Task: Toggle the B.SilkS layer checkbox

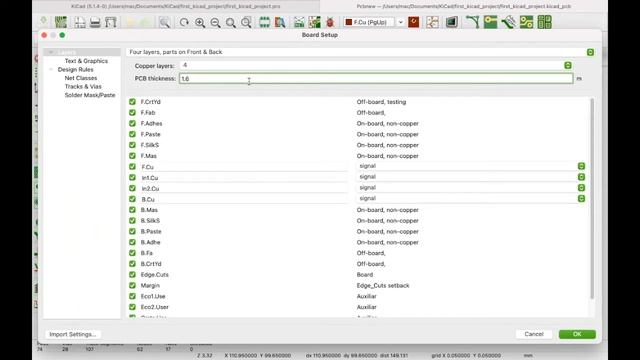Action: pyautogui.click(x=132, y=220)
